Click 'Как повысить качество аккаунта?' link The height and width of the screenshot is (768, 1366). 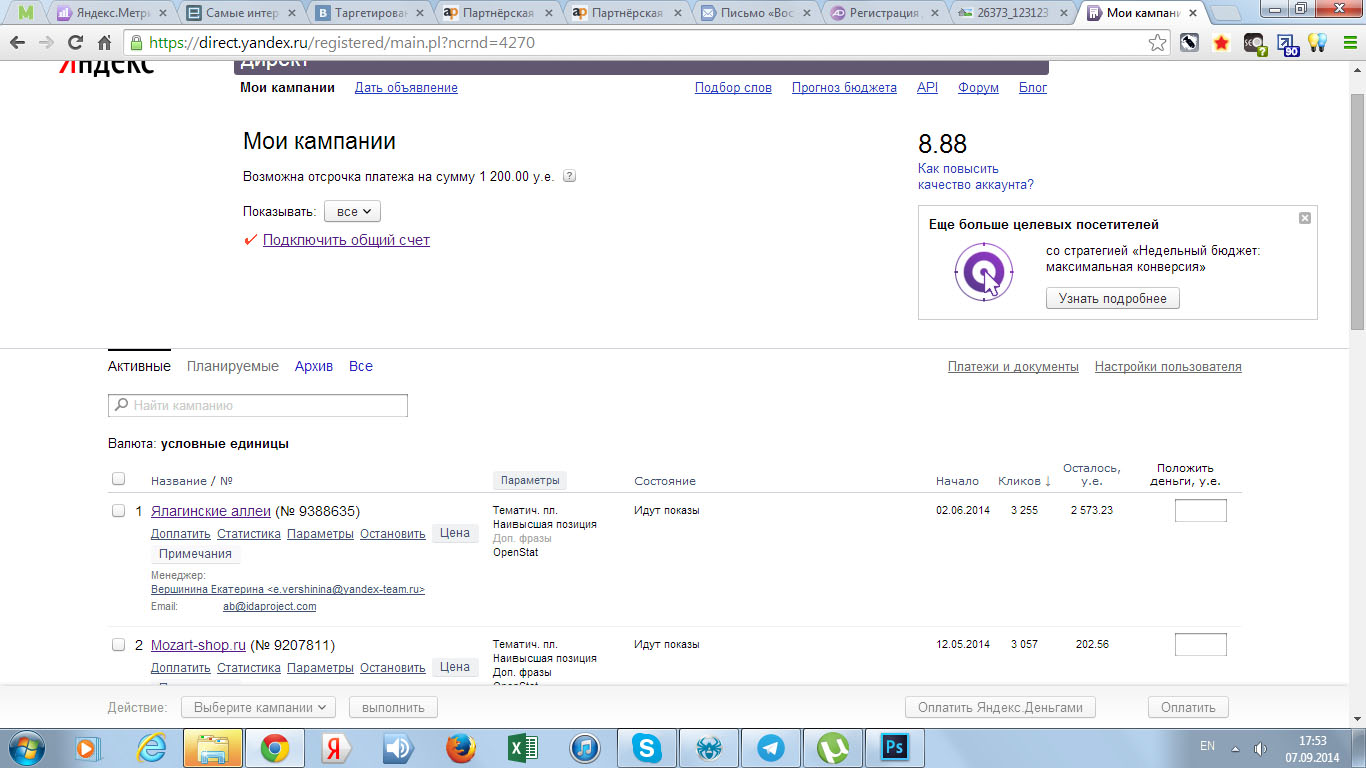pos(976,176)
